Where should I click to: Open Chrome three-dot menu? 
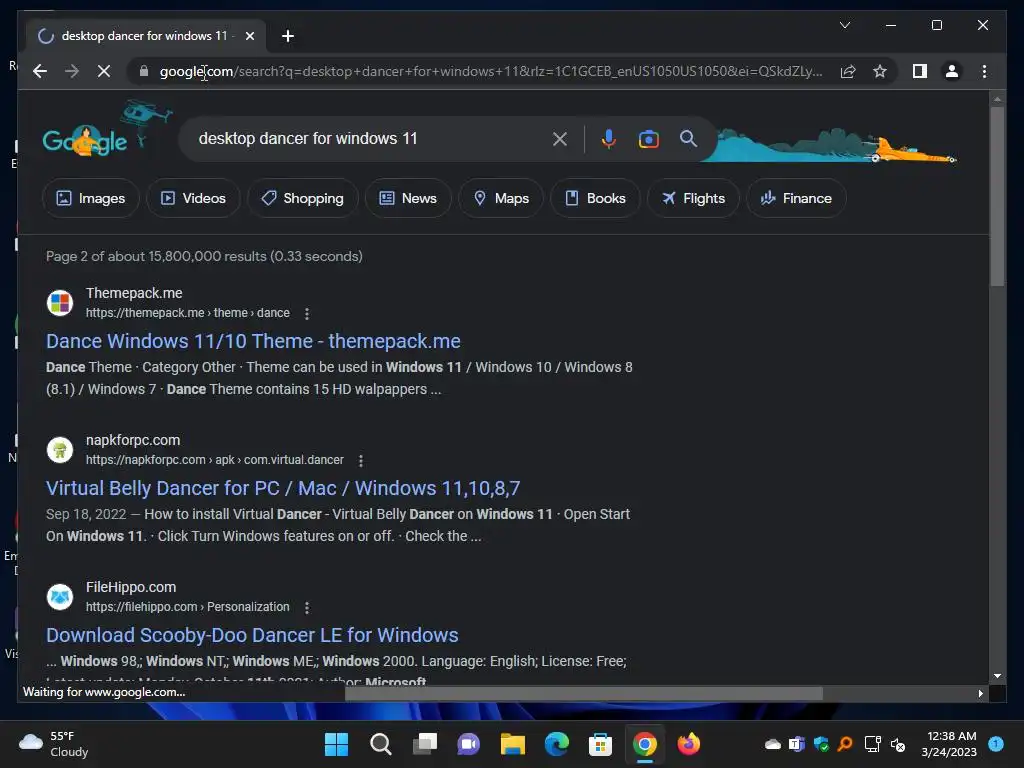pyautogui.click(x=984, y=71)
